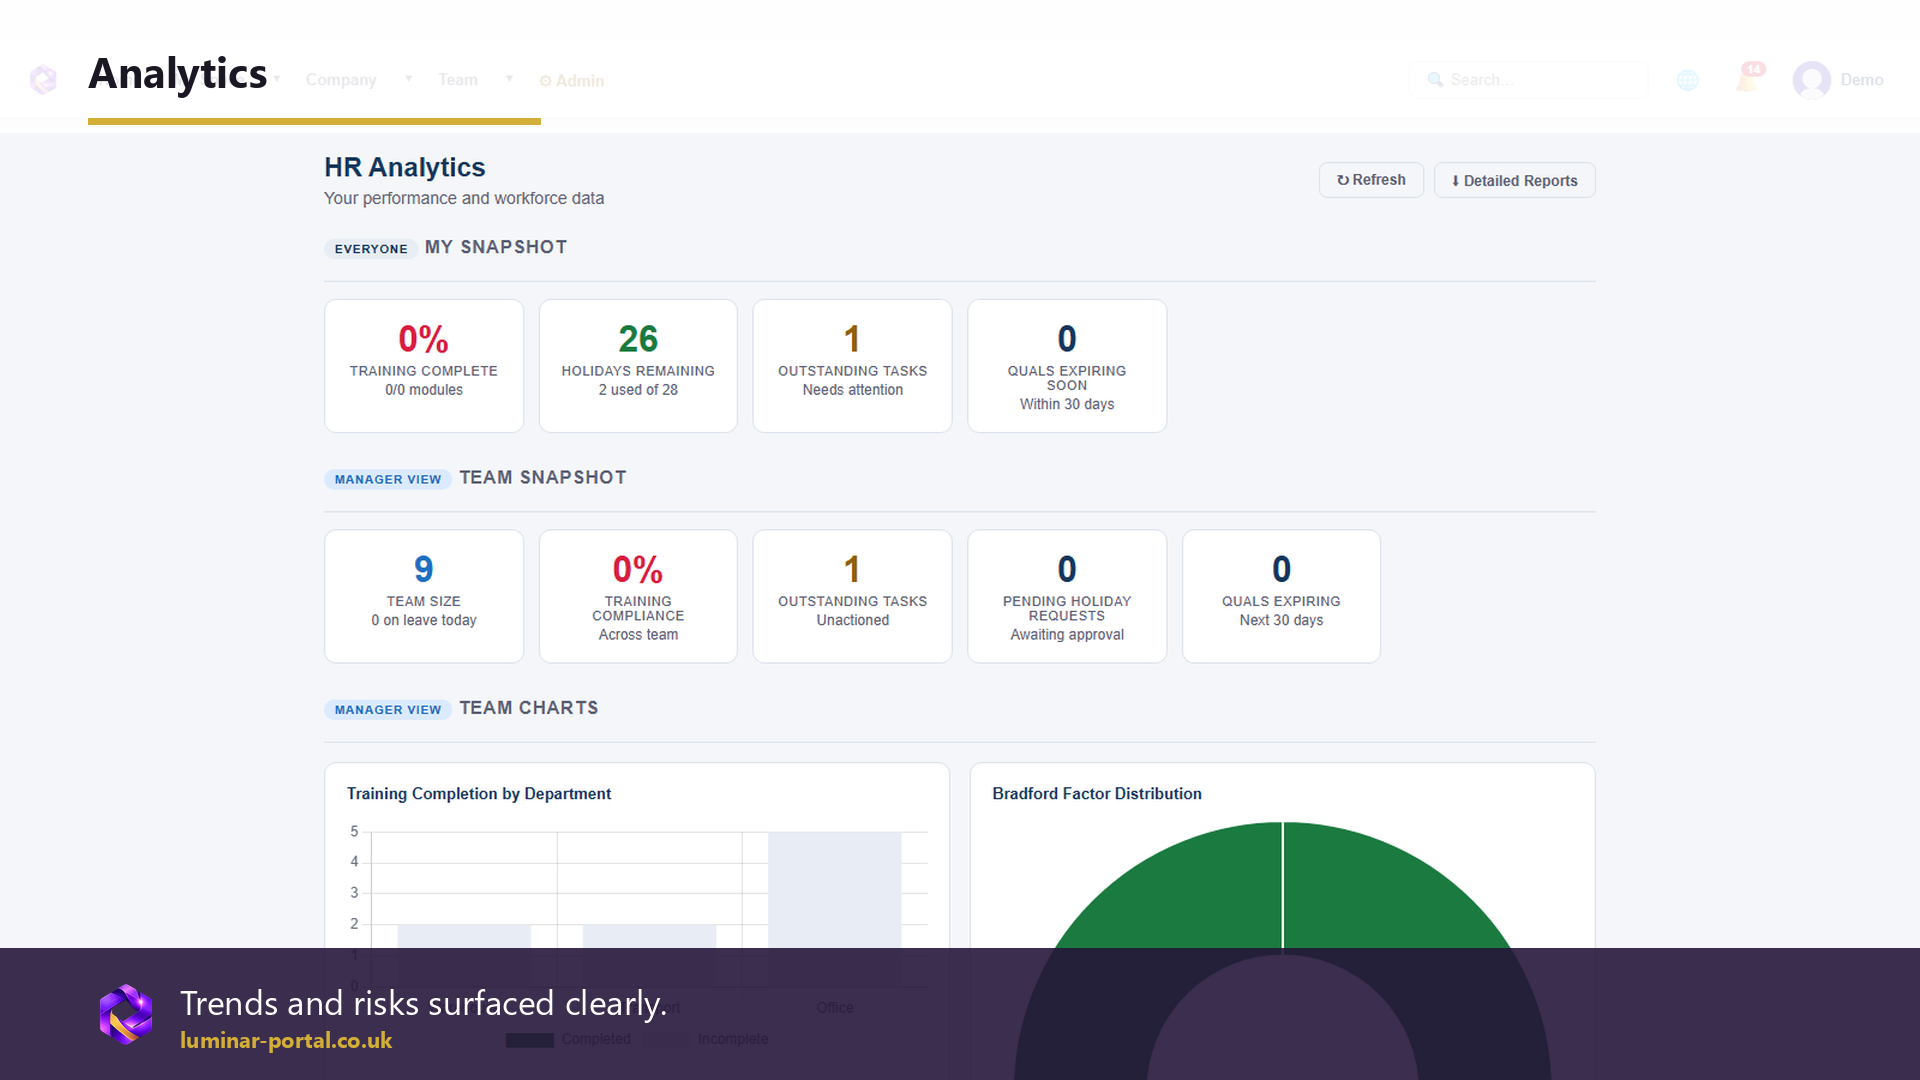
Task: Open the Unactioned Outstanding Tasks card
Action: tap(852, 596)
